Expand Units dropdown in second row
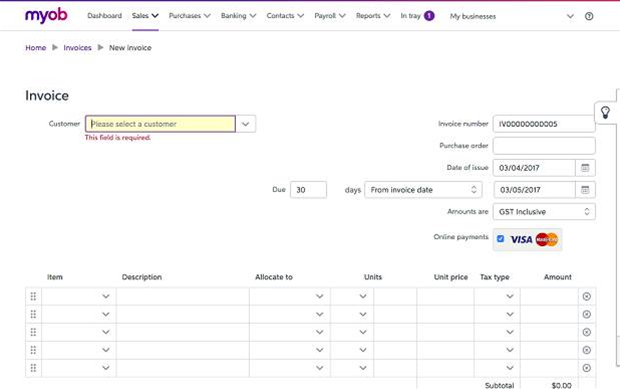The height and width of the screenshot is (389, 620). click(x=363, y=314)
